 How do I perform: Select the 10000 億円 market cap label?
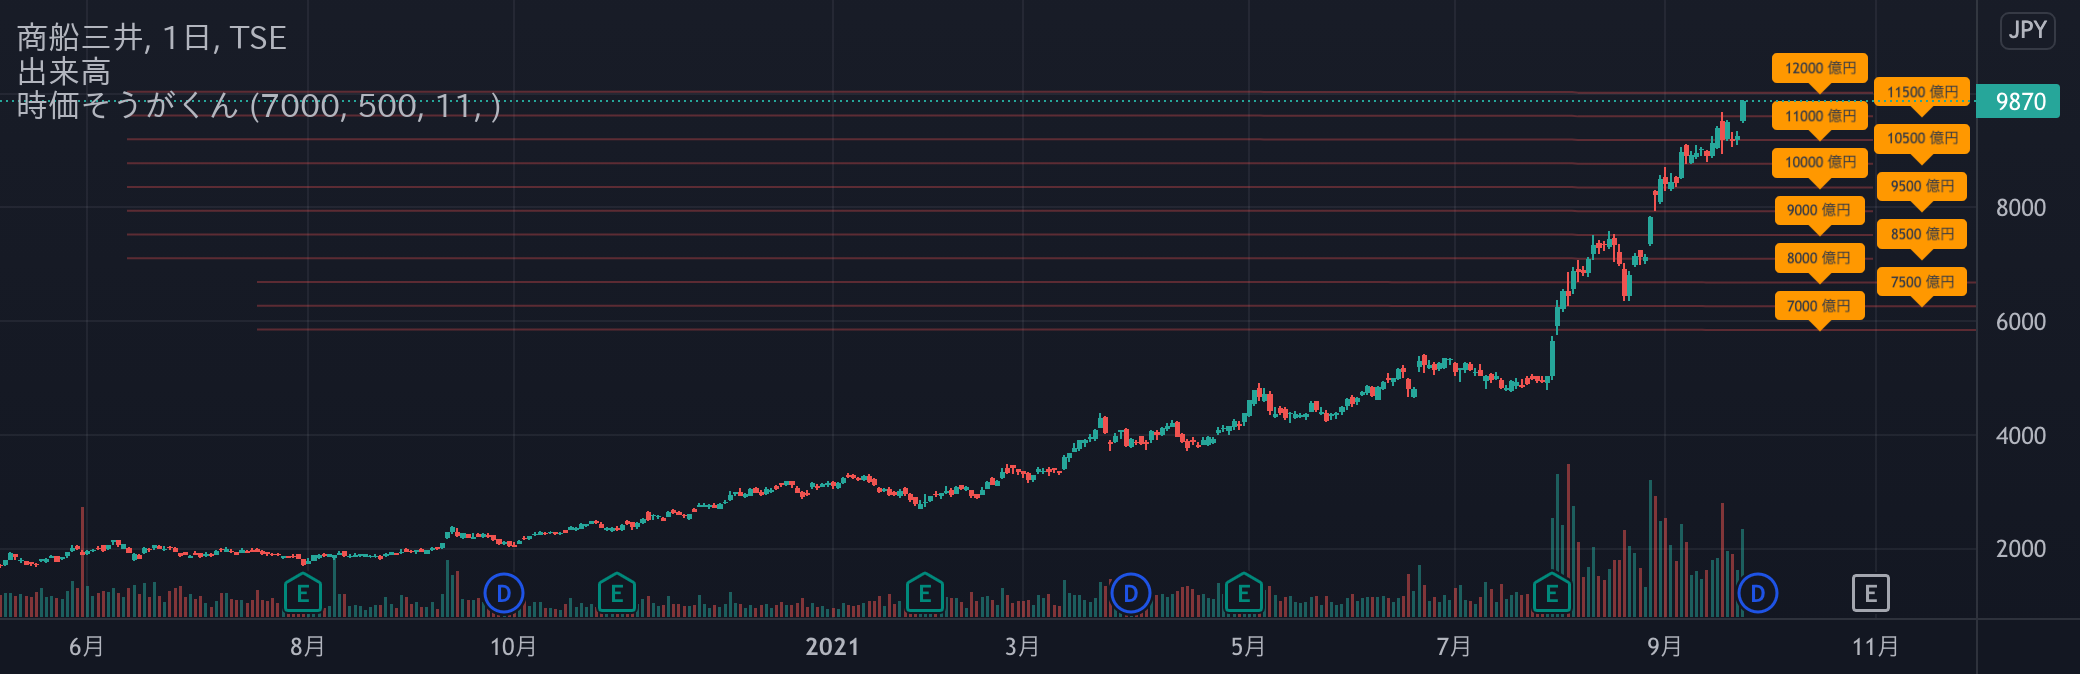point(1820,162)
